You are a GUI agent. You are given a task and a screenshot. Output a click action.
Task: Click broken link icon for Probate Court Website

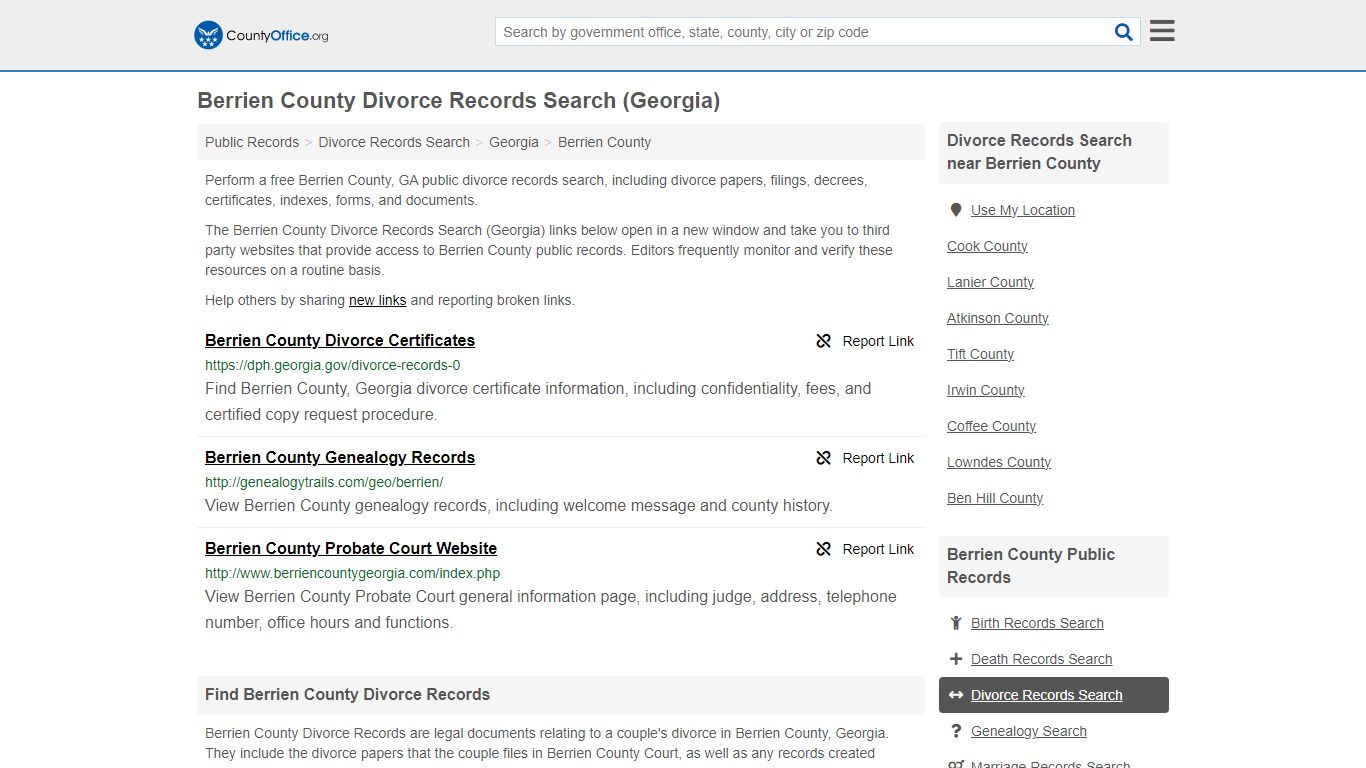click(x=824, y=549)
